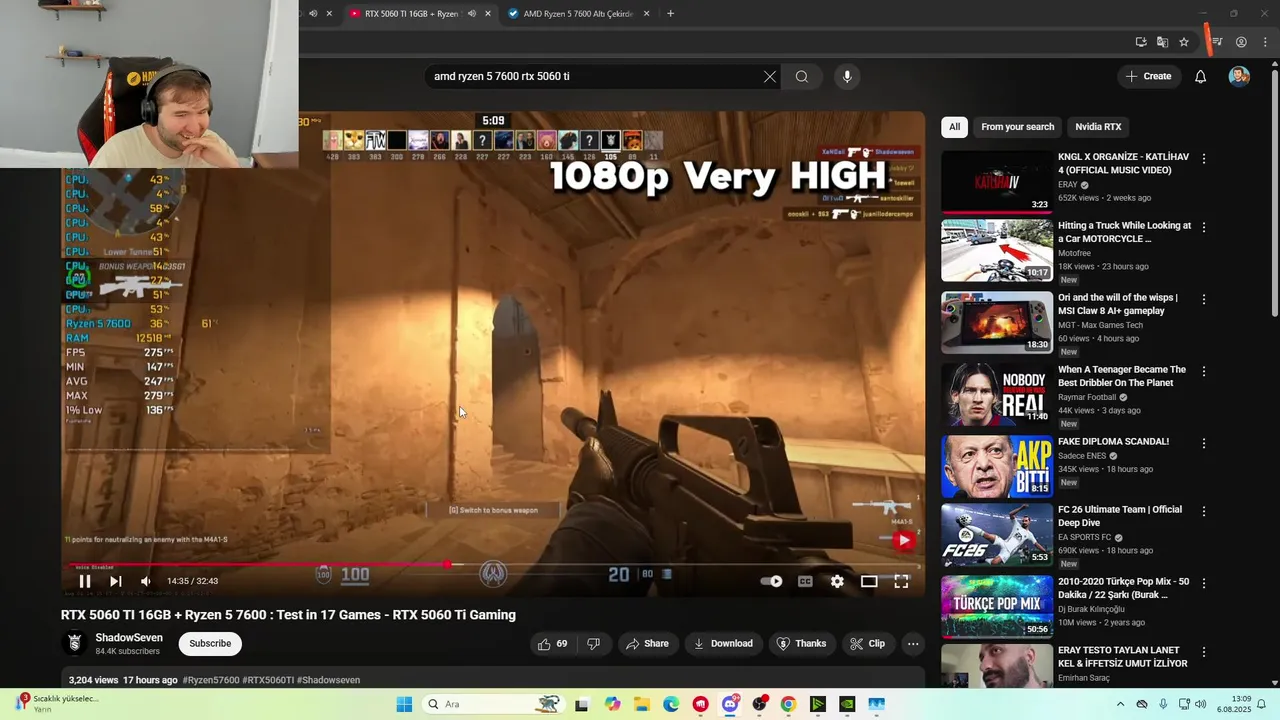Mute the RTX 5060 Ti tab audio
Screen dimensions: 1280x720
click(472, 14)
